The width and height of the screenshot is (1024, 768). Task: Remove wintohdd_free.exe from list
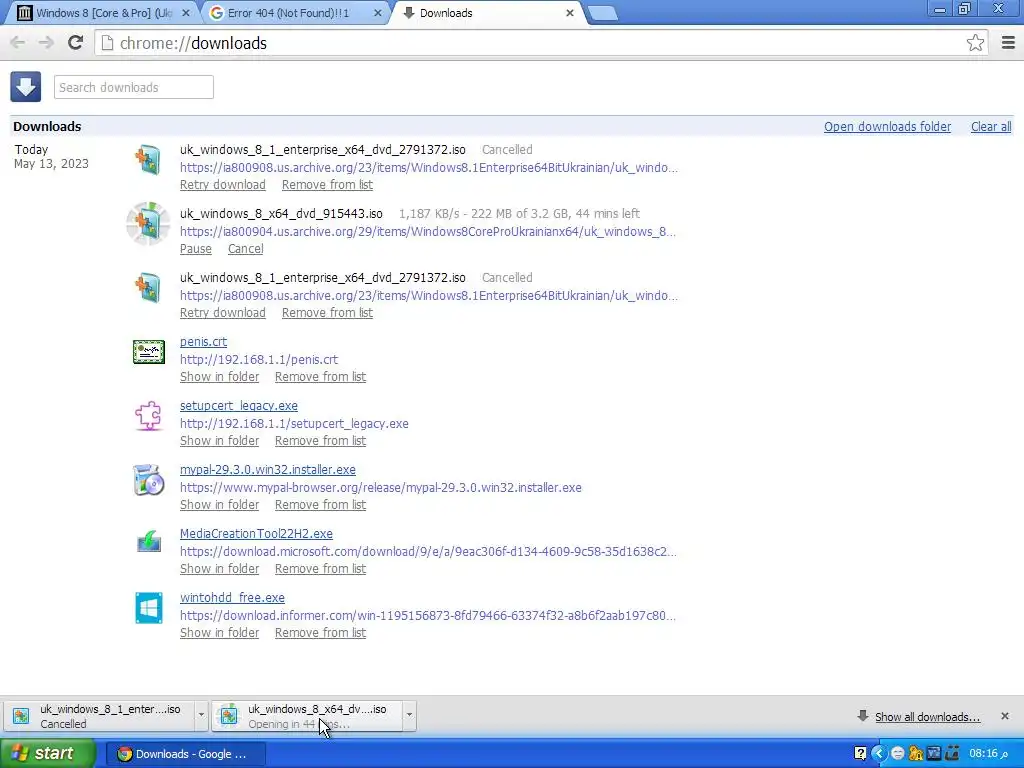(320, 633)
